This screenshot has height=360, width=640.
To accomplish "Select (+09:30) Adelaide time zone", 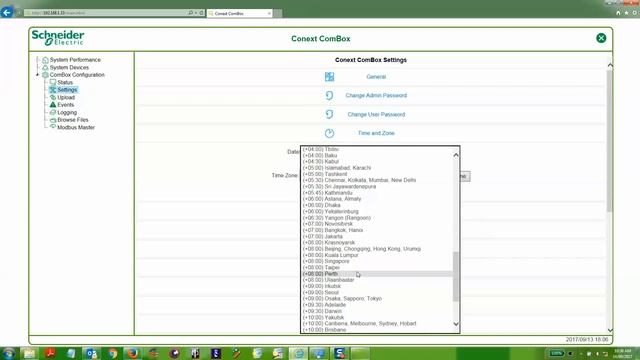I will 377,305.
